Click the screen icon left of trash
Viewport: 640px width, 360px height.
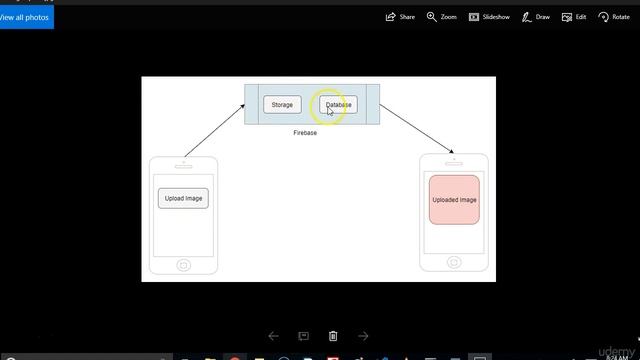[303, 336]
